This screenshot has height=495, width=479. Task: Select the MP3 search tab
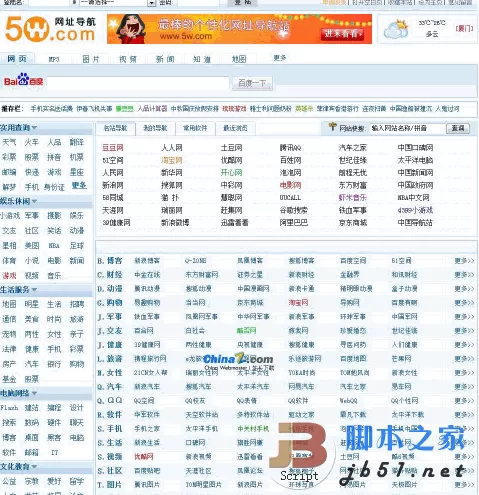click(x=54, y=59)
